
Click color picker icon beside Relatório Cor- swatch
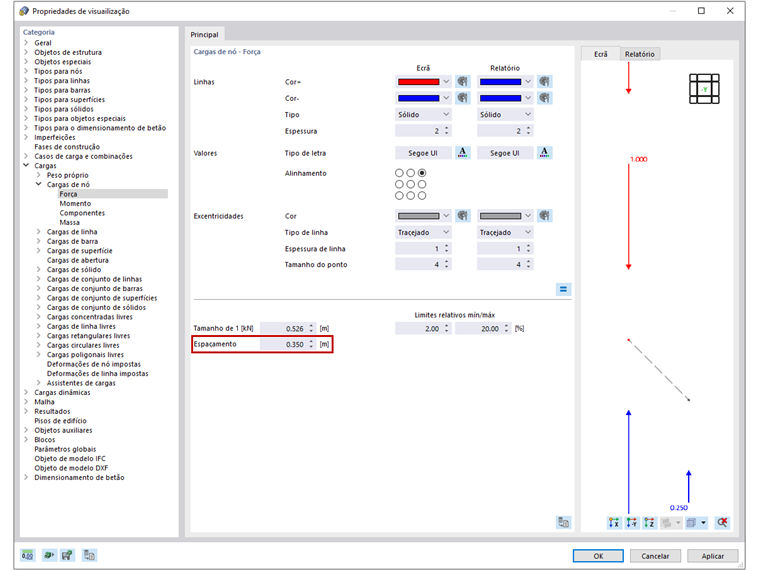[x=545, y=98]
